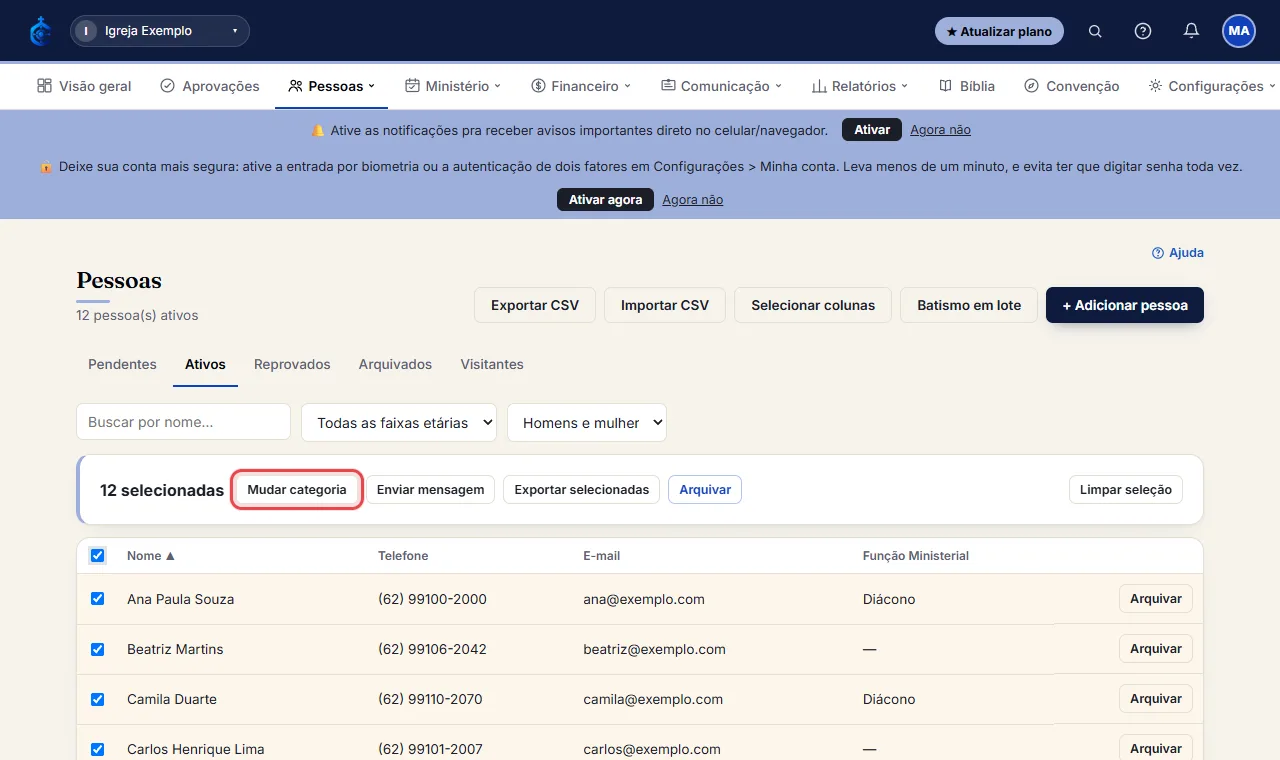Open the Homens e mulheres gender filter
Viewport: 1280px width, 760px height.
pos(587,422)
